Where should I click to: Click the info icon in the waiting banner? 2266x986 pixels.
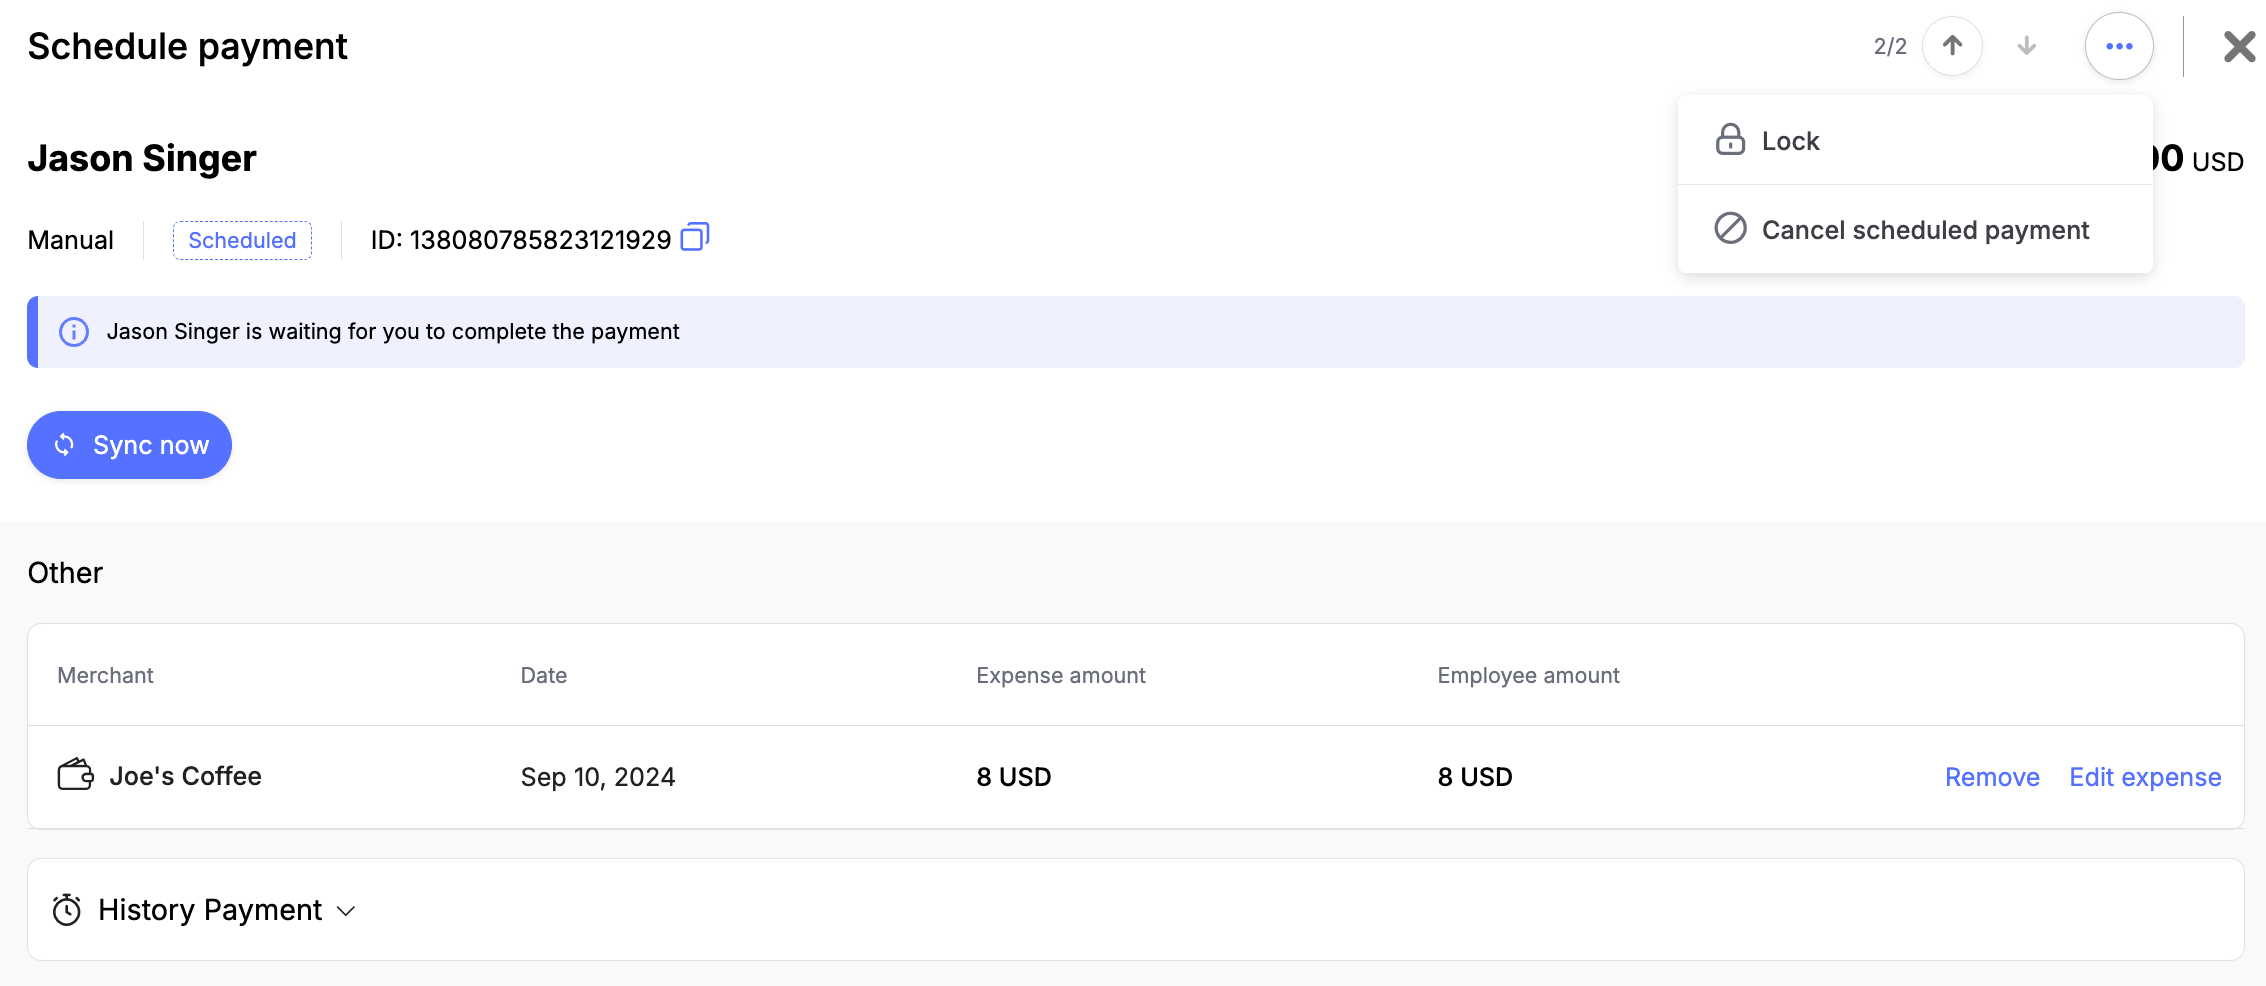click(x=74, y=332)
